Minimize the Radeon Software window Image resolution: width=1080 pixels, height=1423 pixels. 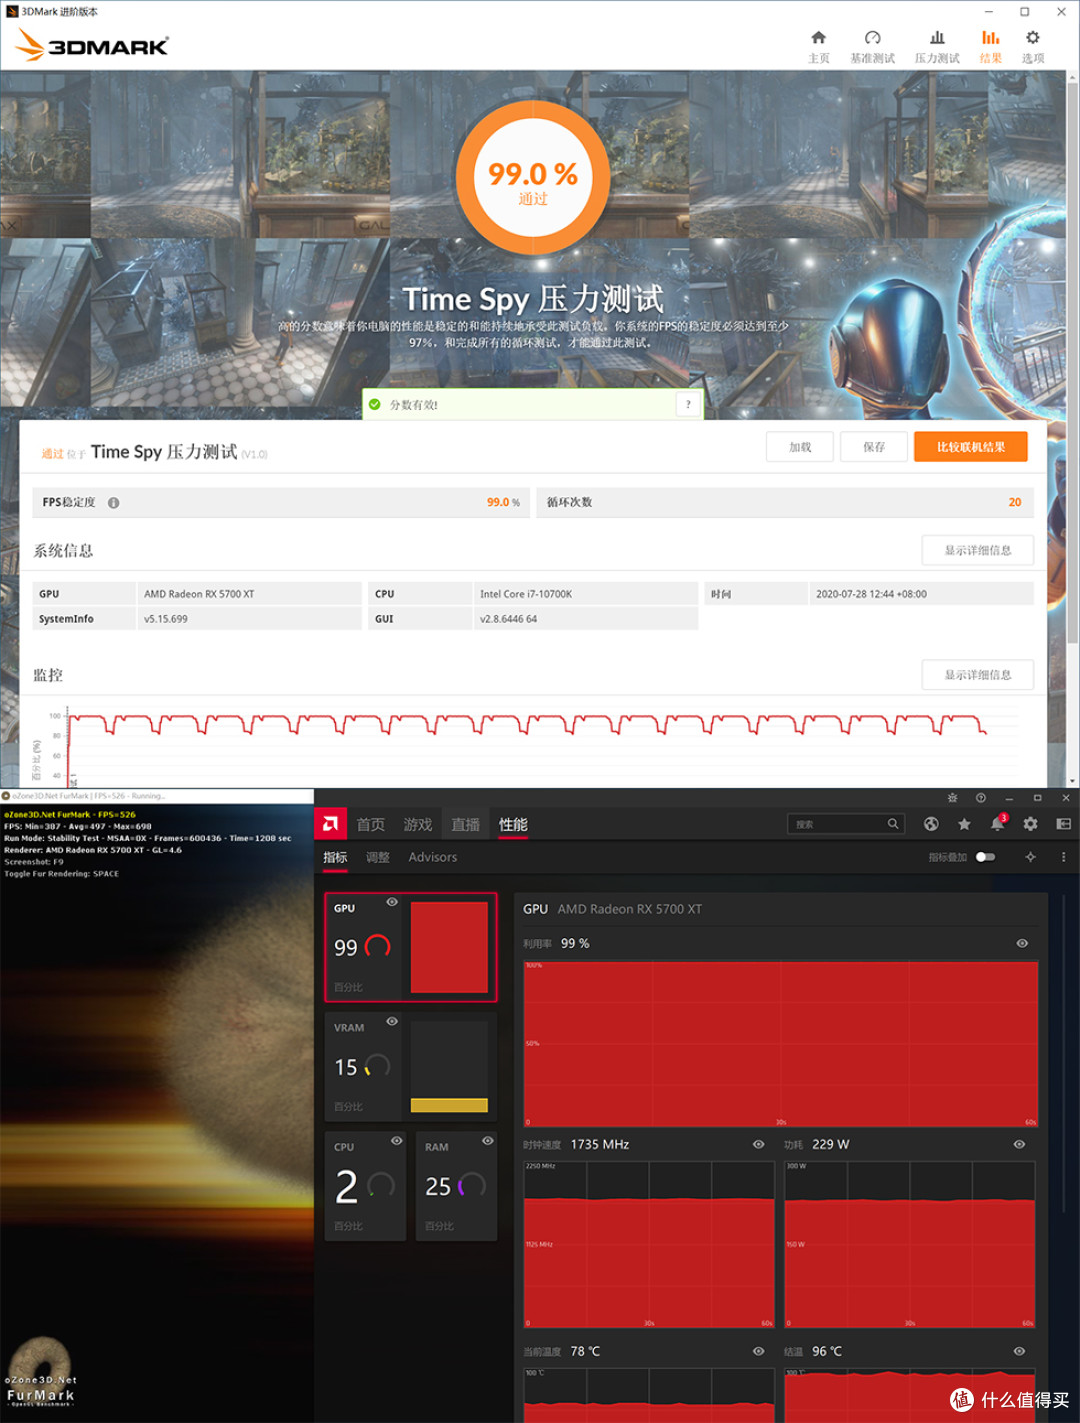pyautogui.click(x=1009, y=798)
